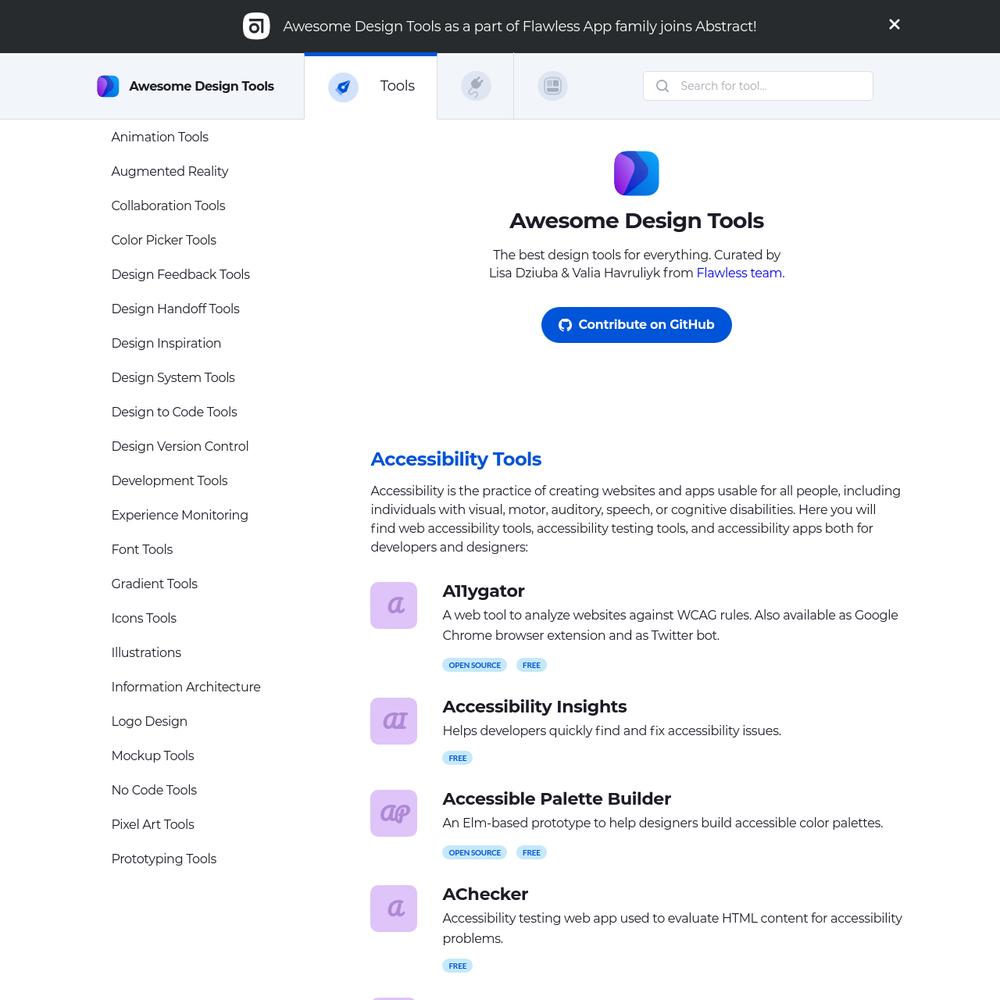The height and width of the screenshot is (1000, 1000).
Task: Jump to Design Version Control
Action: pyautogui.click(x=180, y=447)
